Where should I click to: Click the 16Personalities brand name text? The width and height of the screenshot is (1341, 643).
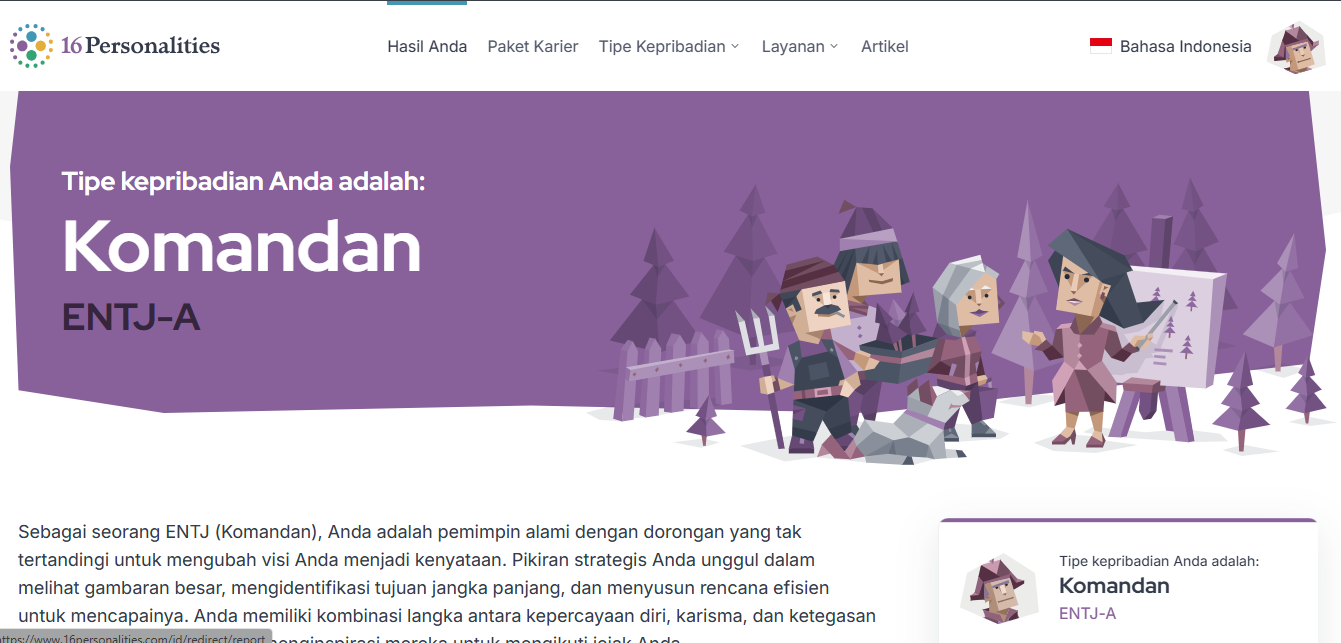(140, 45)
